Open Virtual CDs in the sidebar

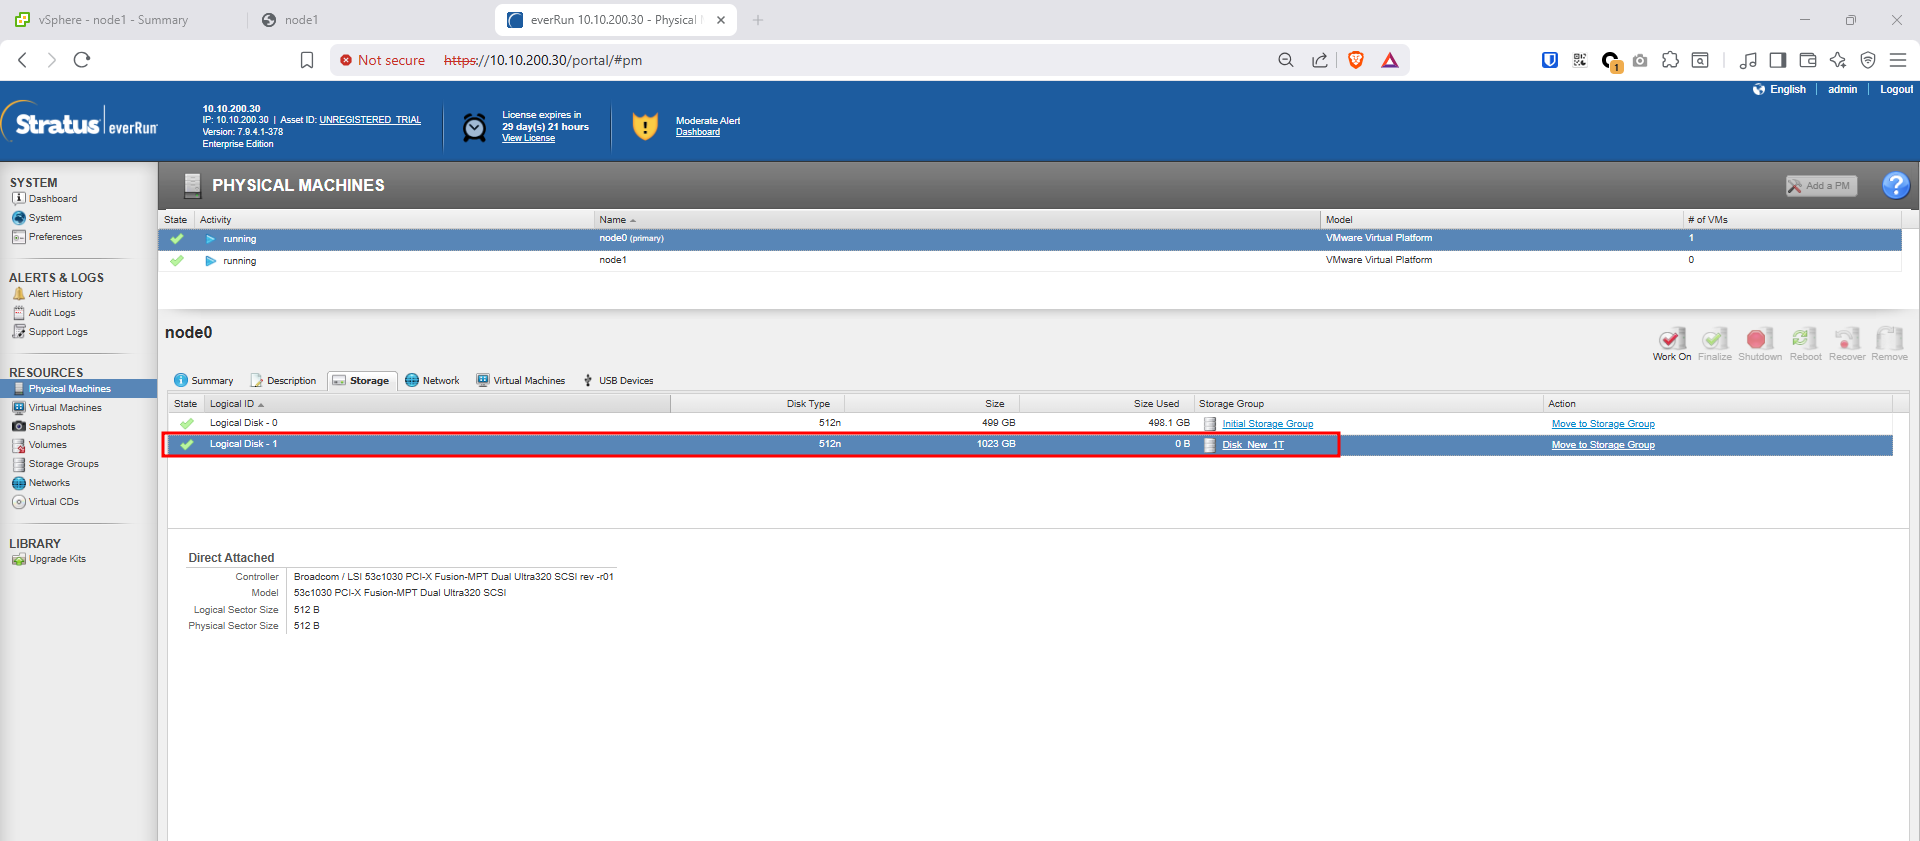[53, 502]
